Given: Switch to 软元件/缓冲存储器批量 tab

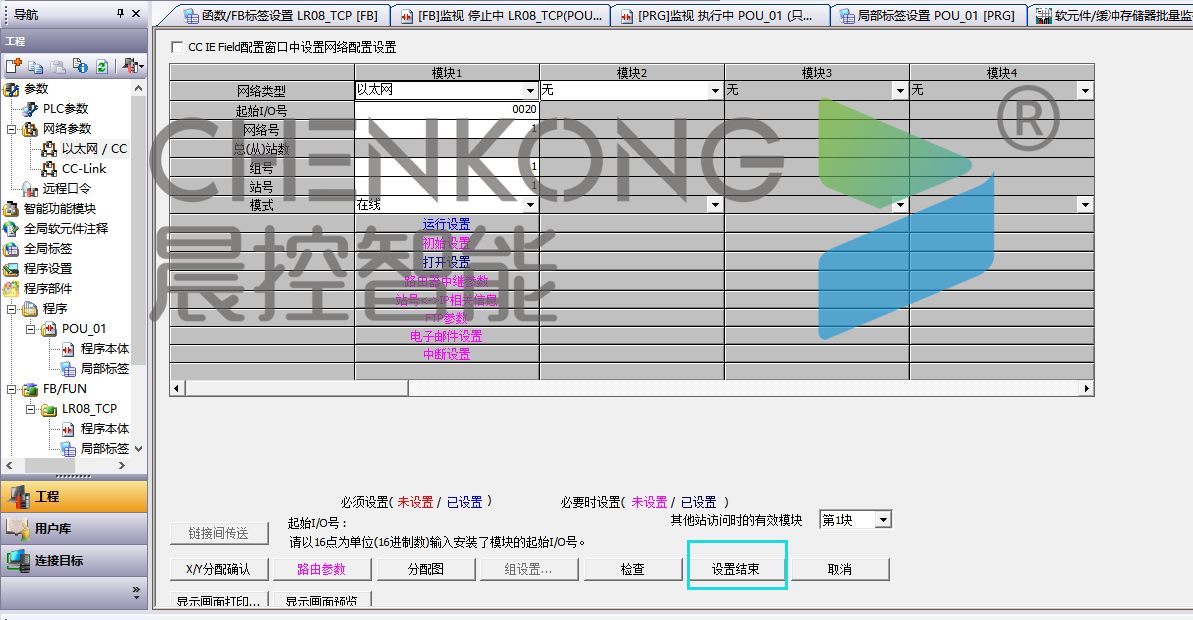Looking at the screenshot, I should (1112, 15).
